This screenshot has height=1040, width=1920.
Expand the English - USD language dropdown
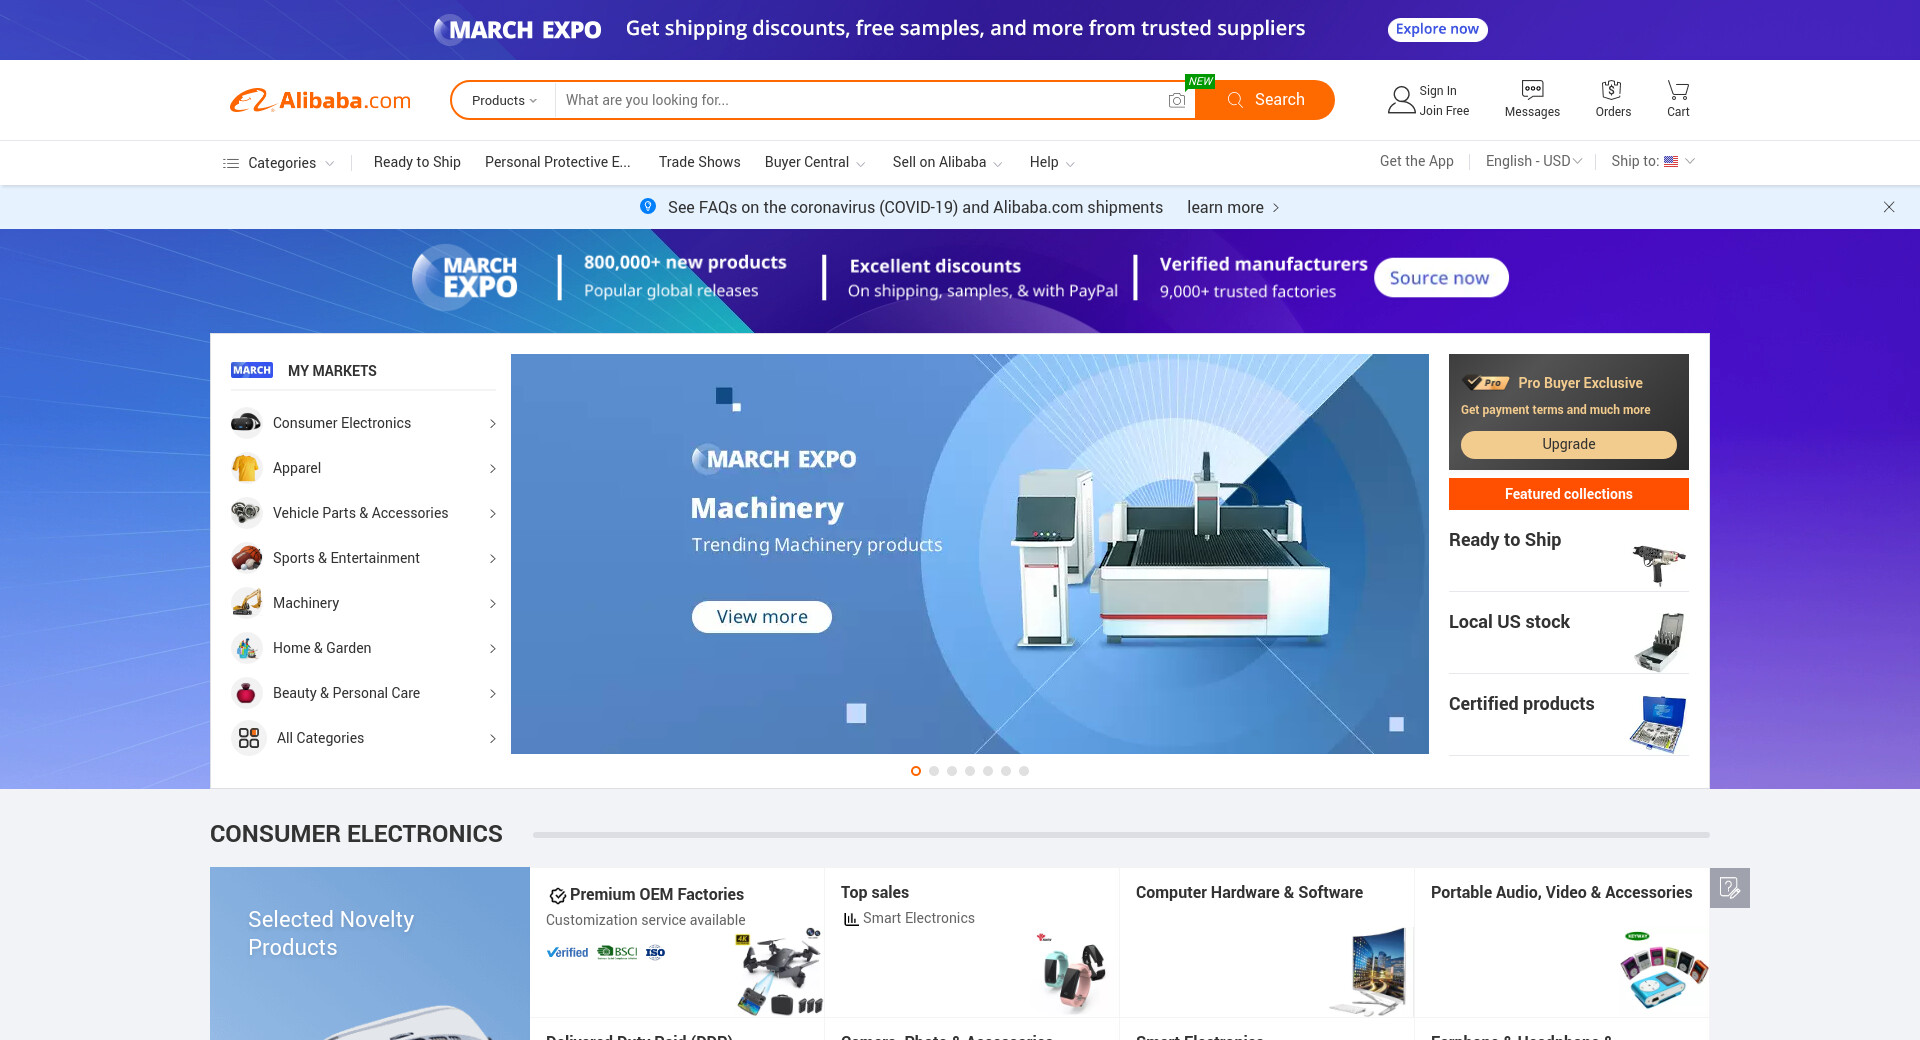coord(1533,161)
